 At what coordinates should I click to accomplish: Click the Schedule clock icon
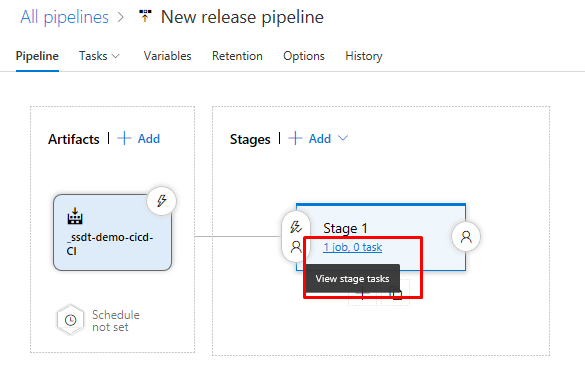71,320
